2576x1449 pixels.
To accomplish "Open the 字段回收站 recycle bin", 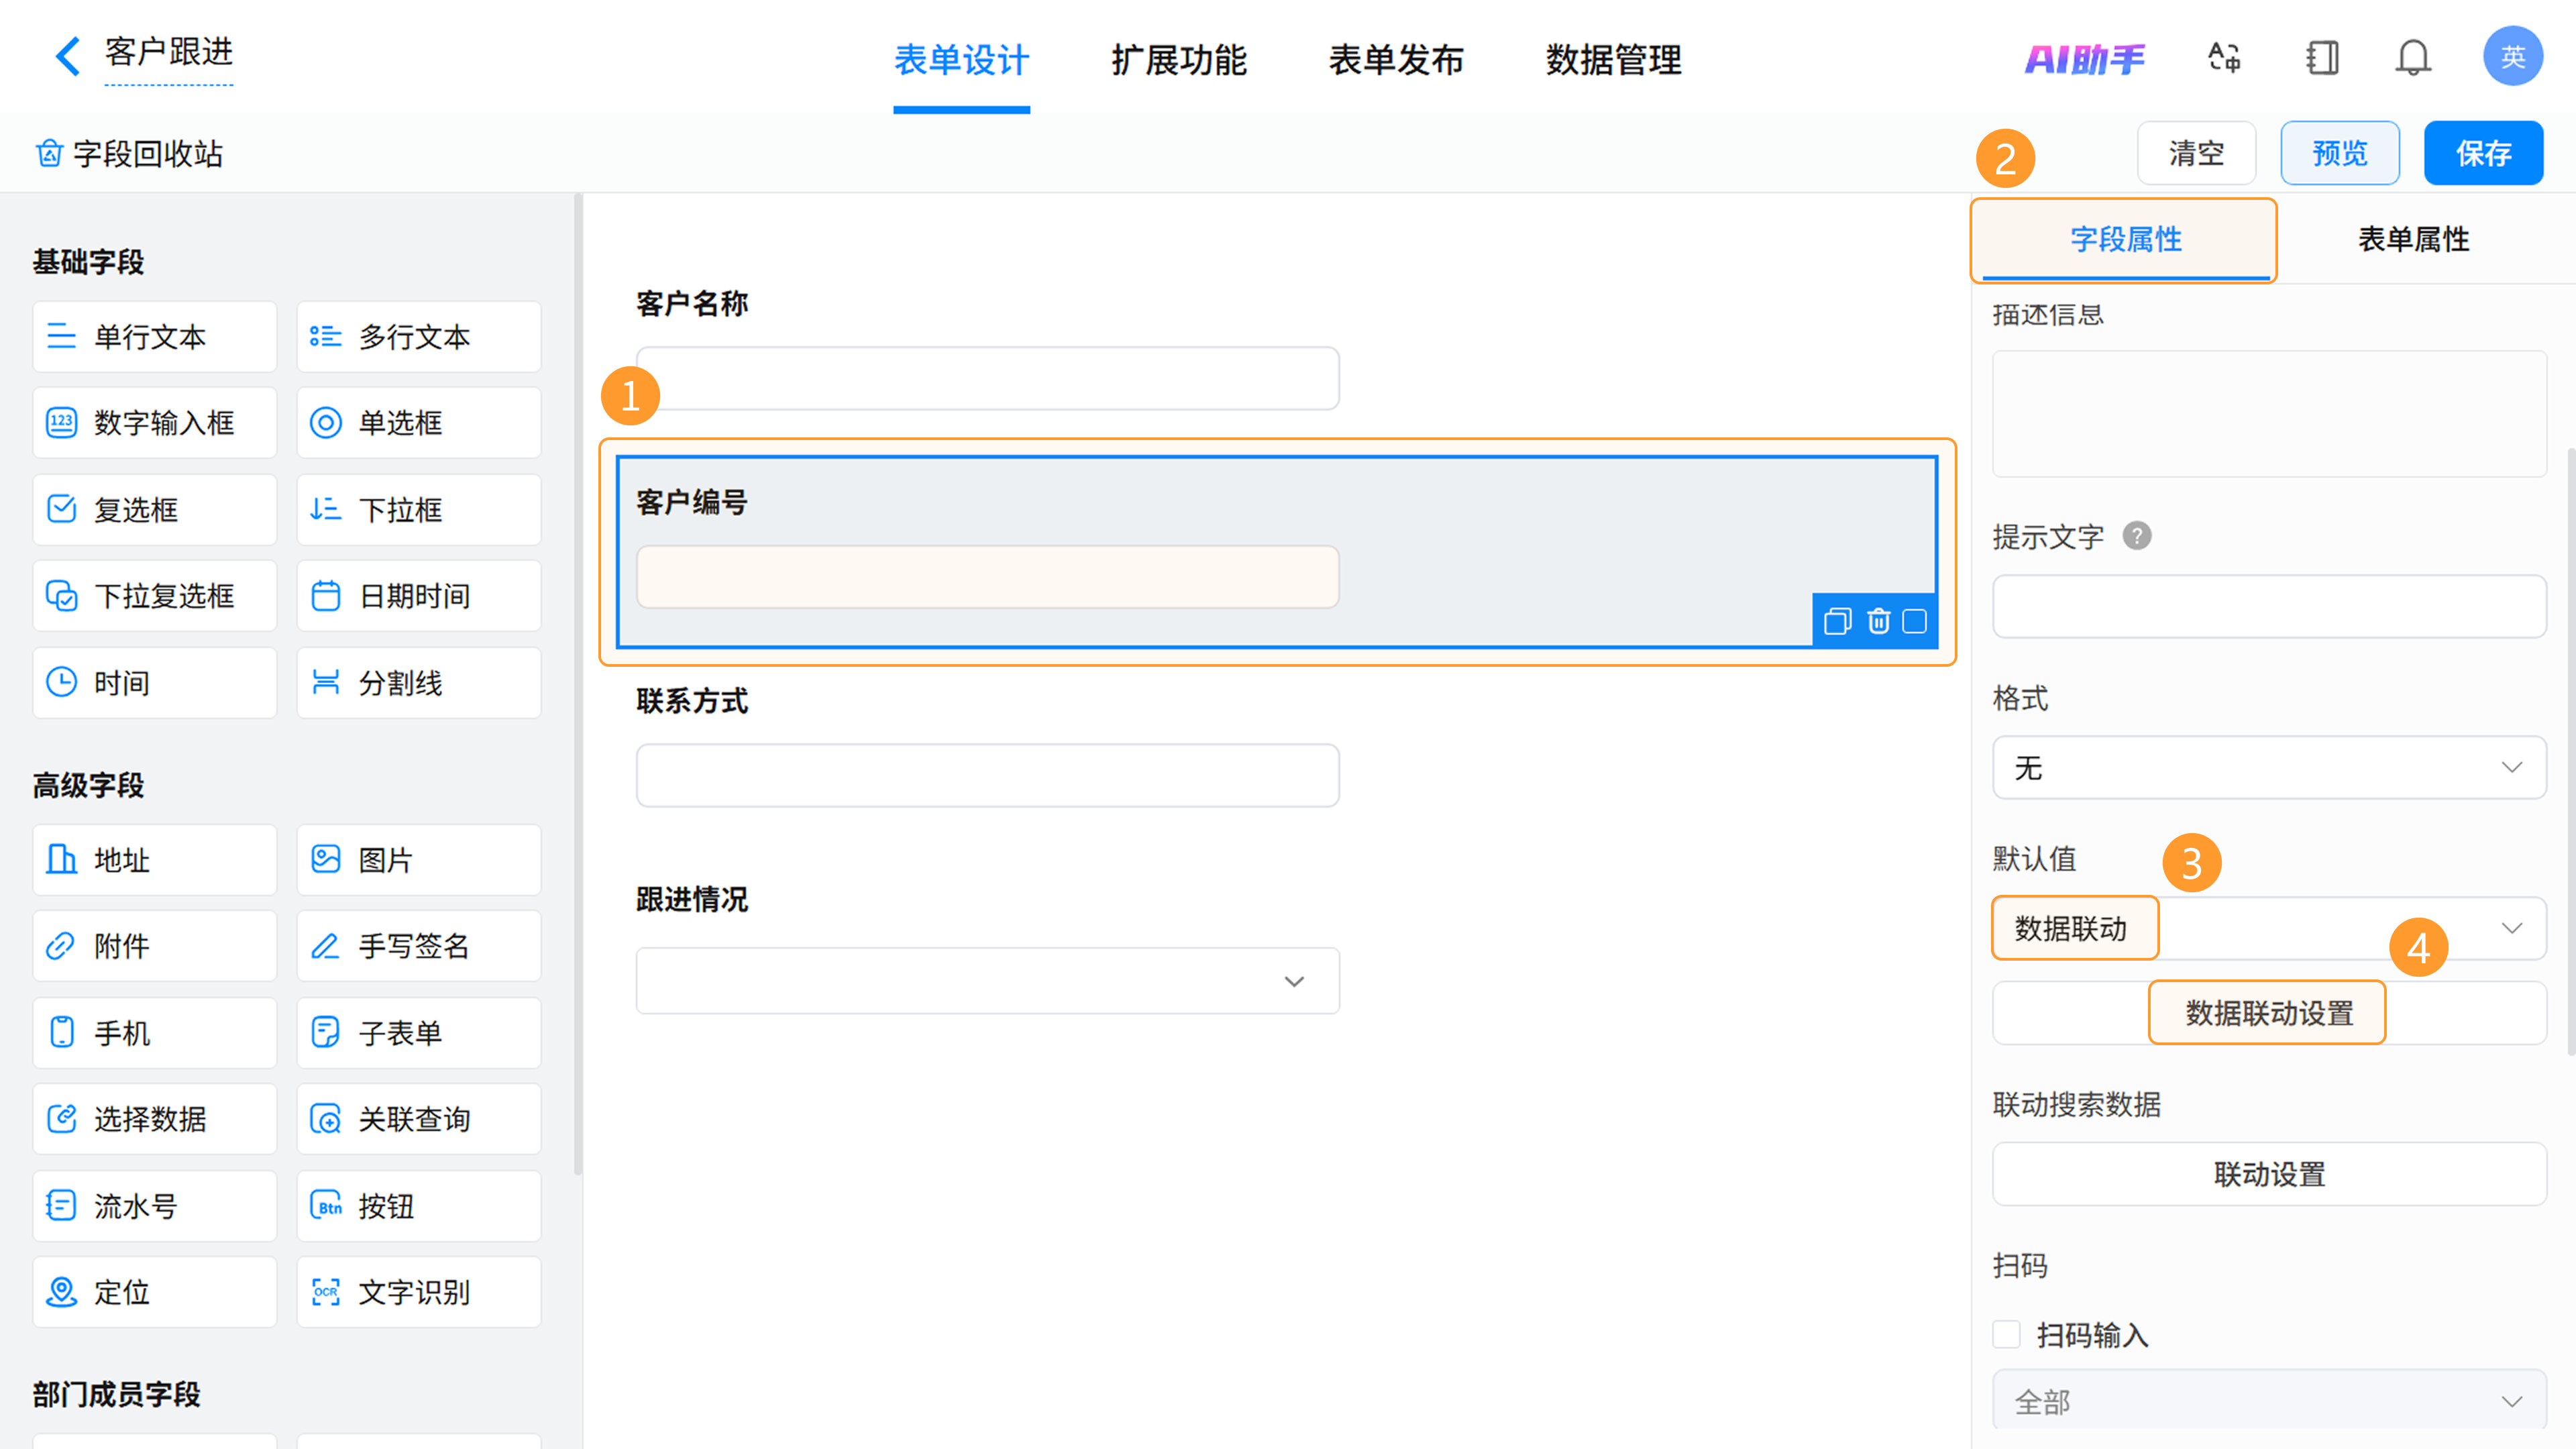I will pyautogui.click(x=129, y=154).
